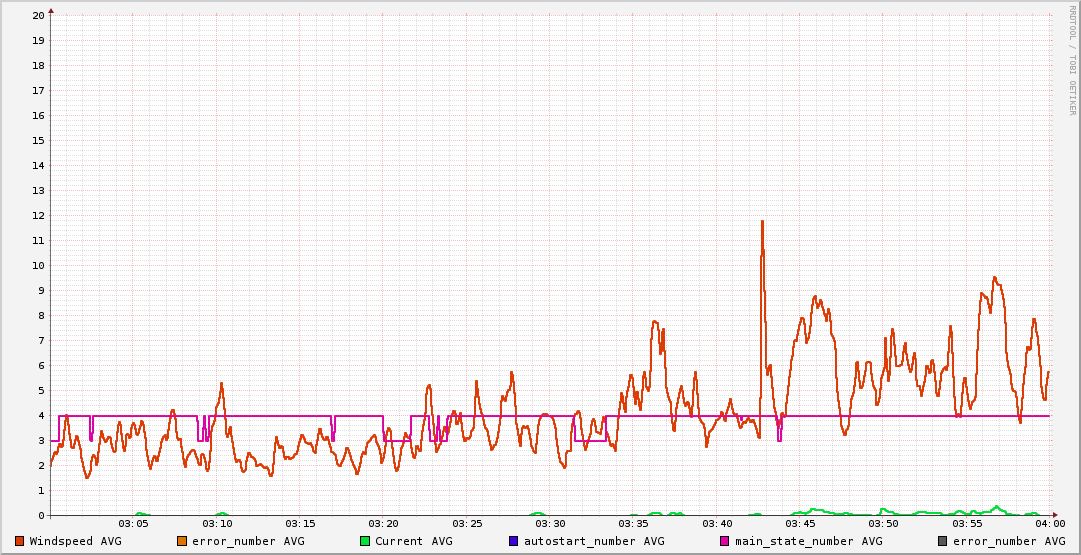This screenshot has height=555, width=1081.
Task: Click the orange error_number legend swatch
Action: click(182, 541)
